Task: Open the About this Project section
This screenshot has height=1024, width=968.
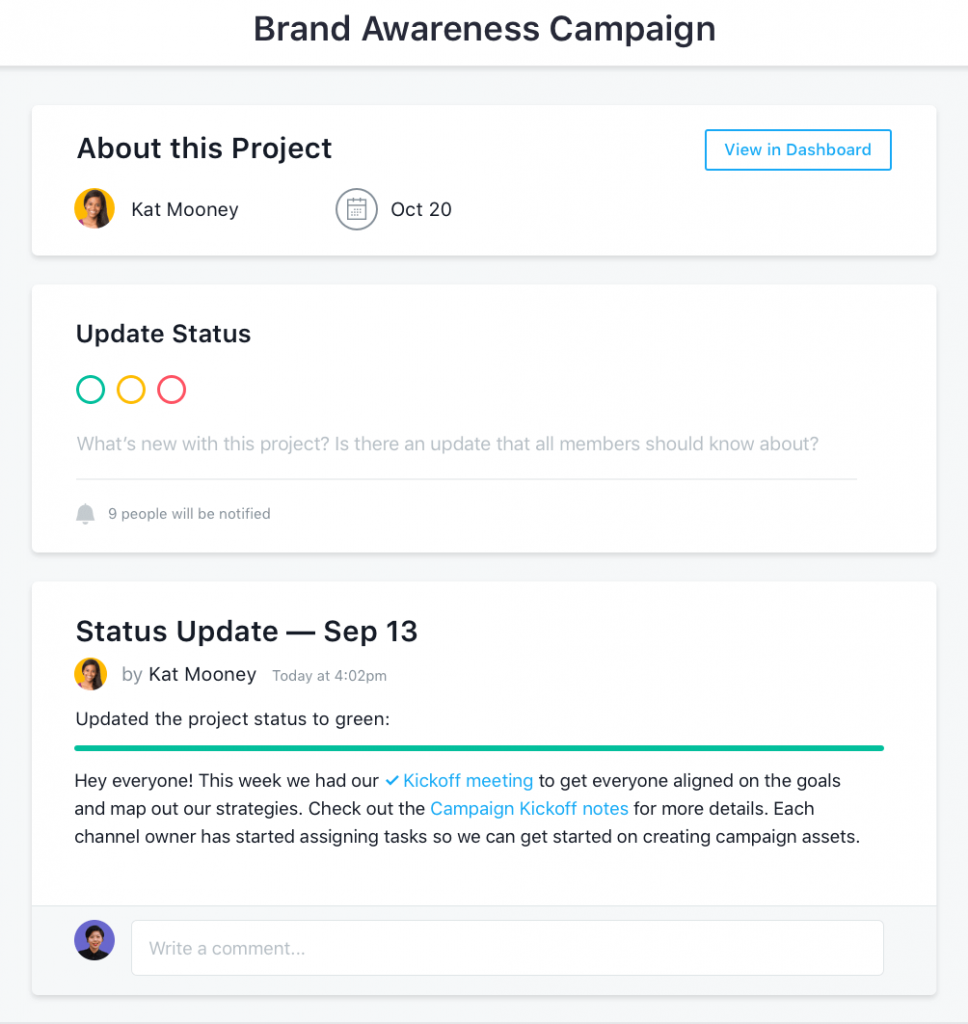Action: [204, 148]
